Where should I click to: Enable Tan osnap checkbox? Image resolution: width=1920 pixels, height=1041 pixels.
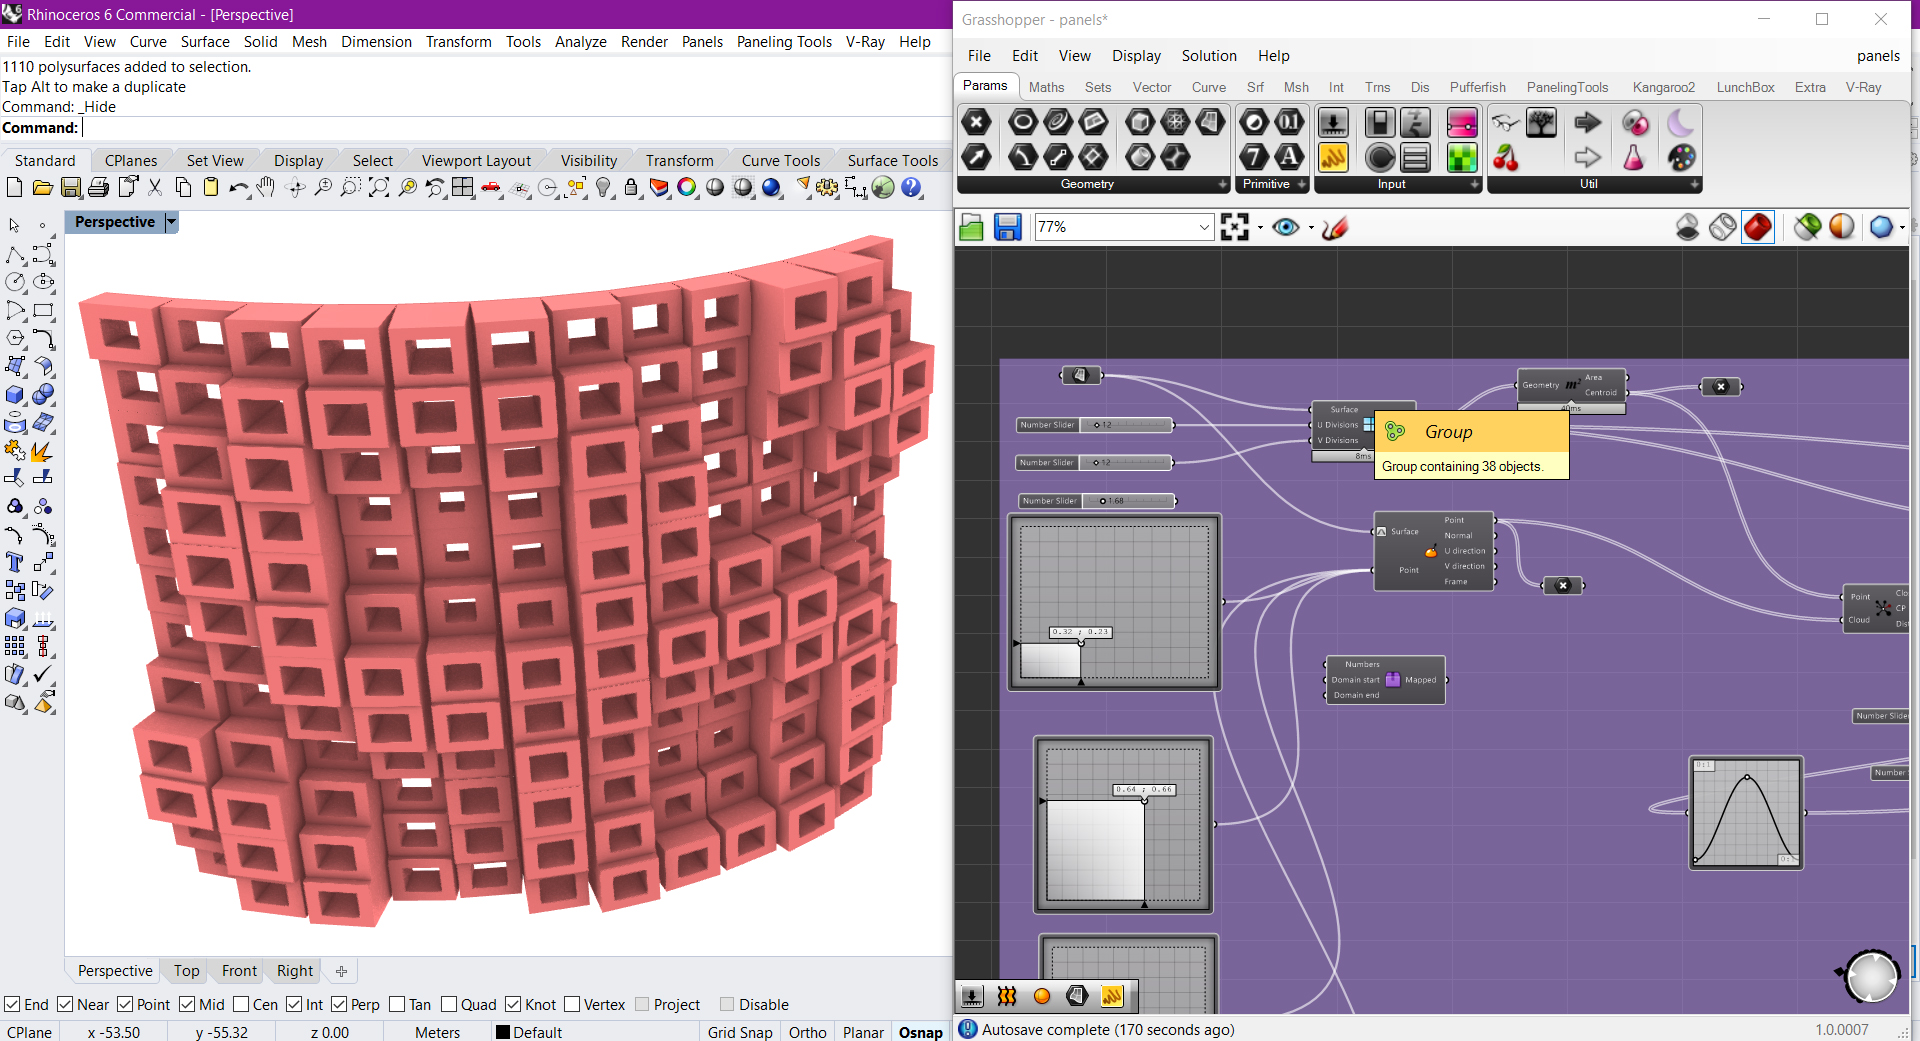point(397,1004)
